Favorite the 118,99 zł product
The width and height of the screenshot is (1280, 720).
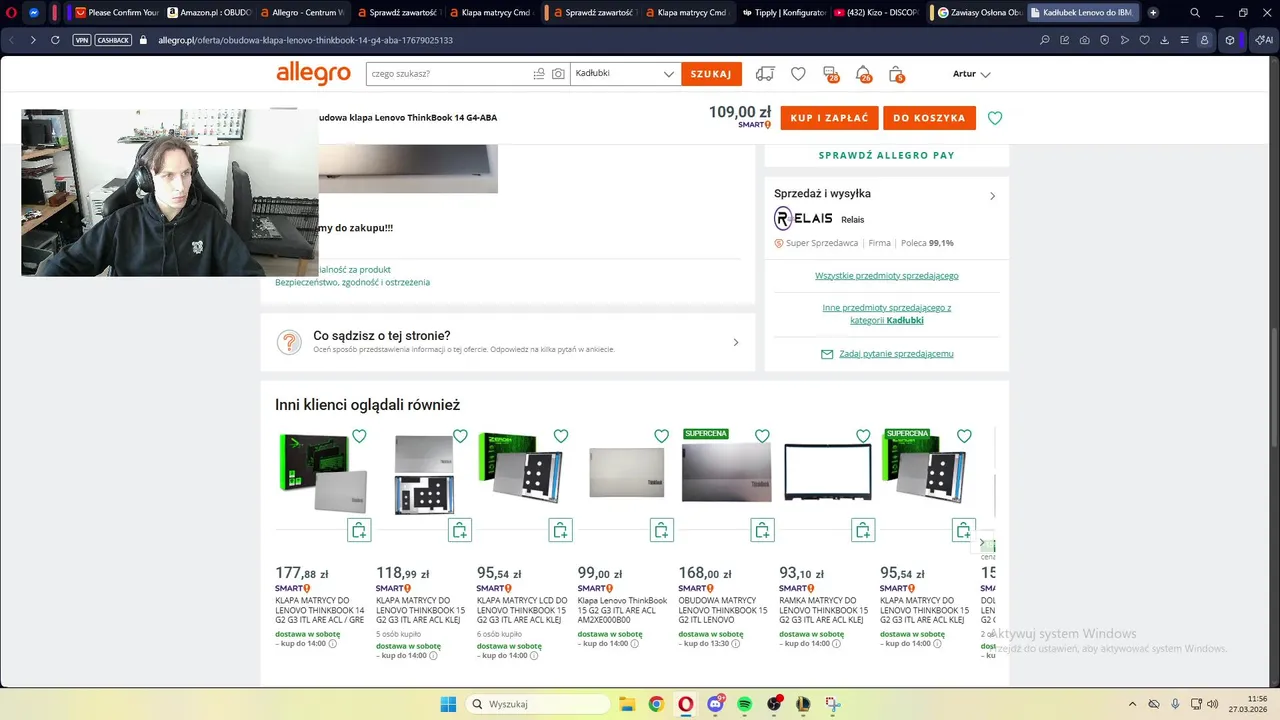coord(460,436)
